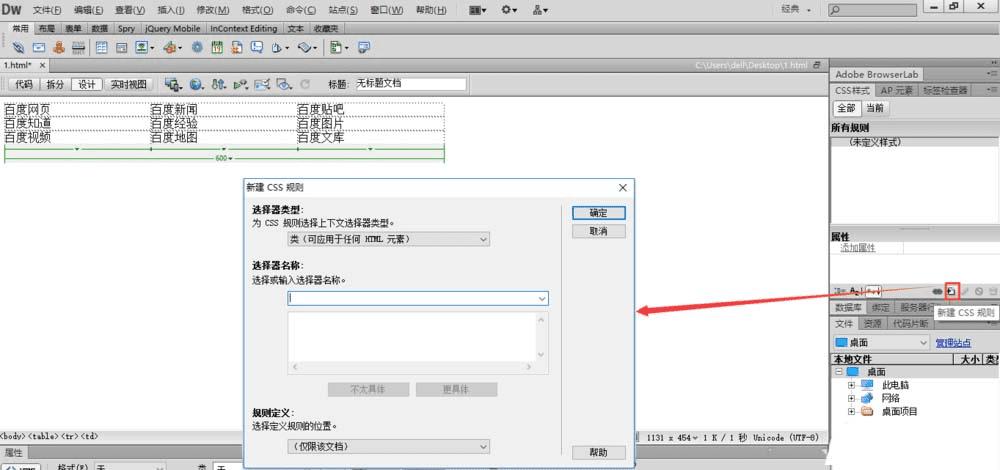1000x470 pixels.
Task: Click the Images insert icon
Action: coord(142,47)
